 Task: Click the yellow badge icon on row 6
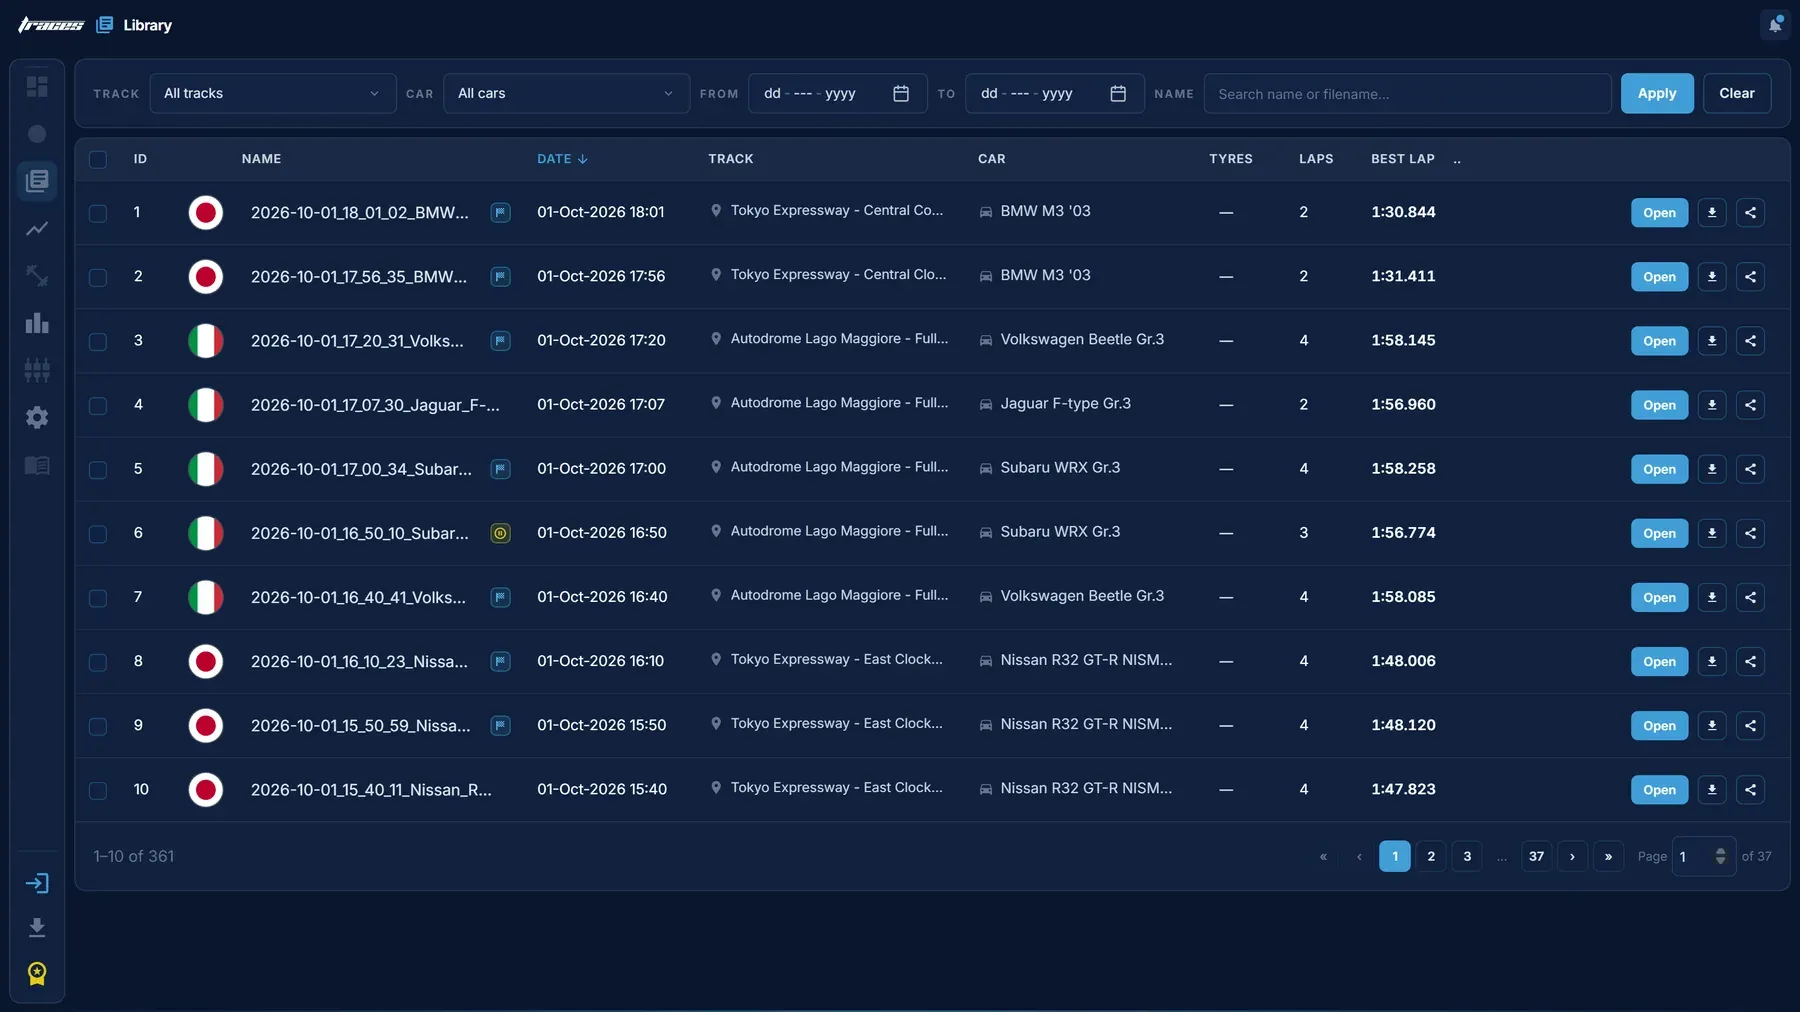point(501,533)
